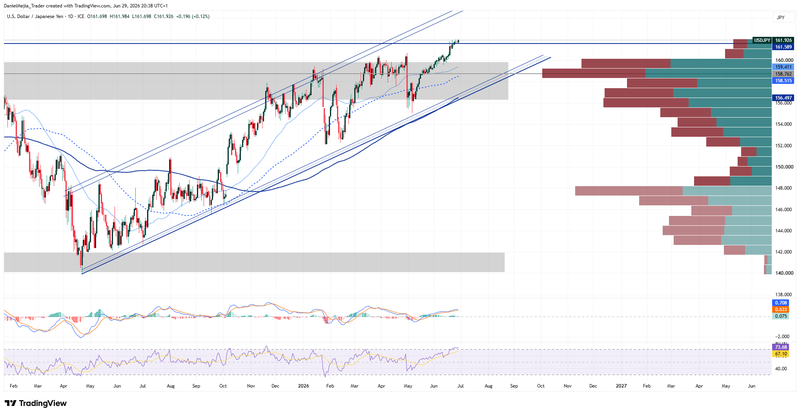The height and width of the screenshot is (415, 800).
Task: Click the +0.12% change value in legend
Action: click(x=202, y=16)
